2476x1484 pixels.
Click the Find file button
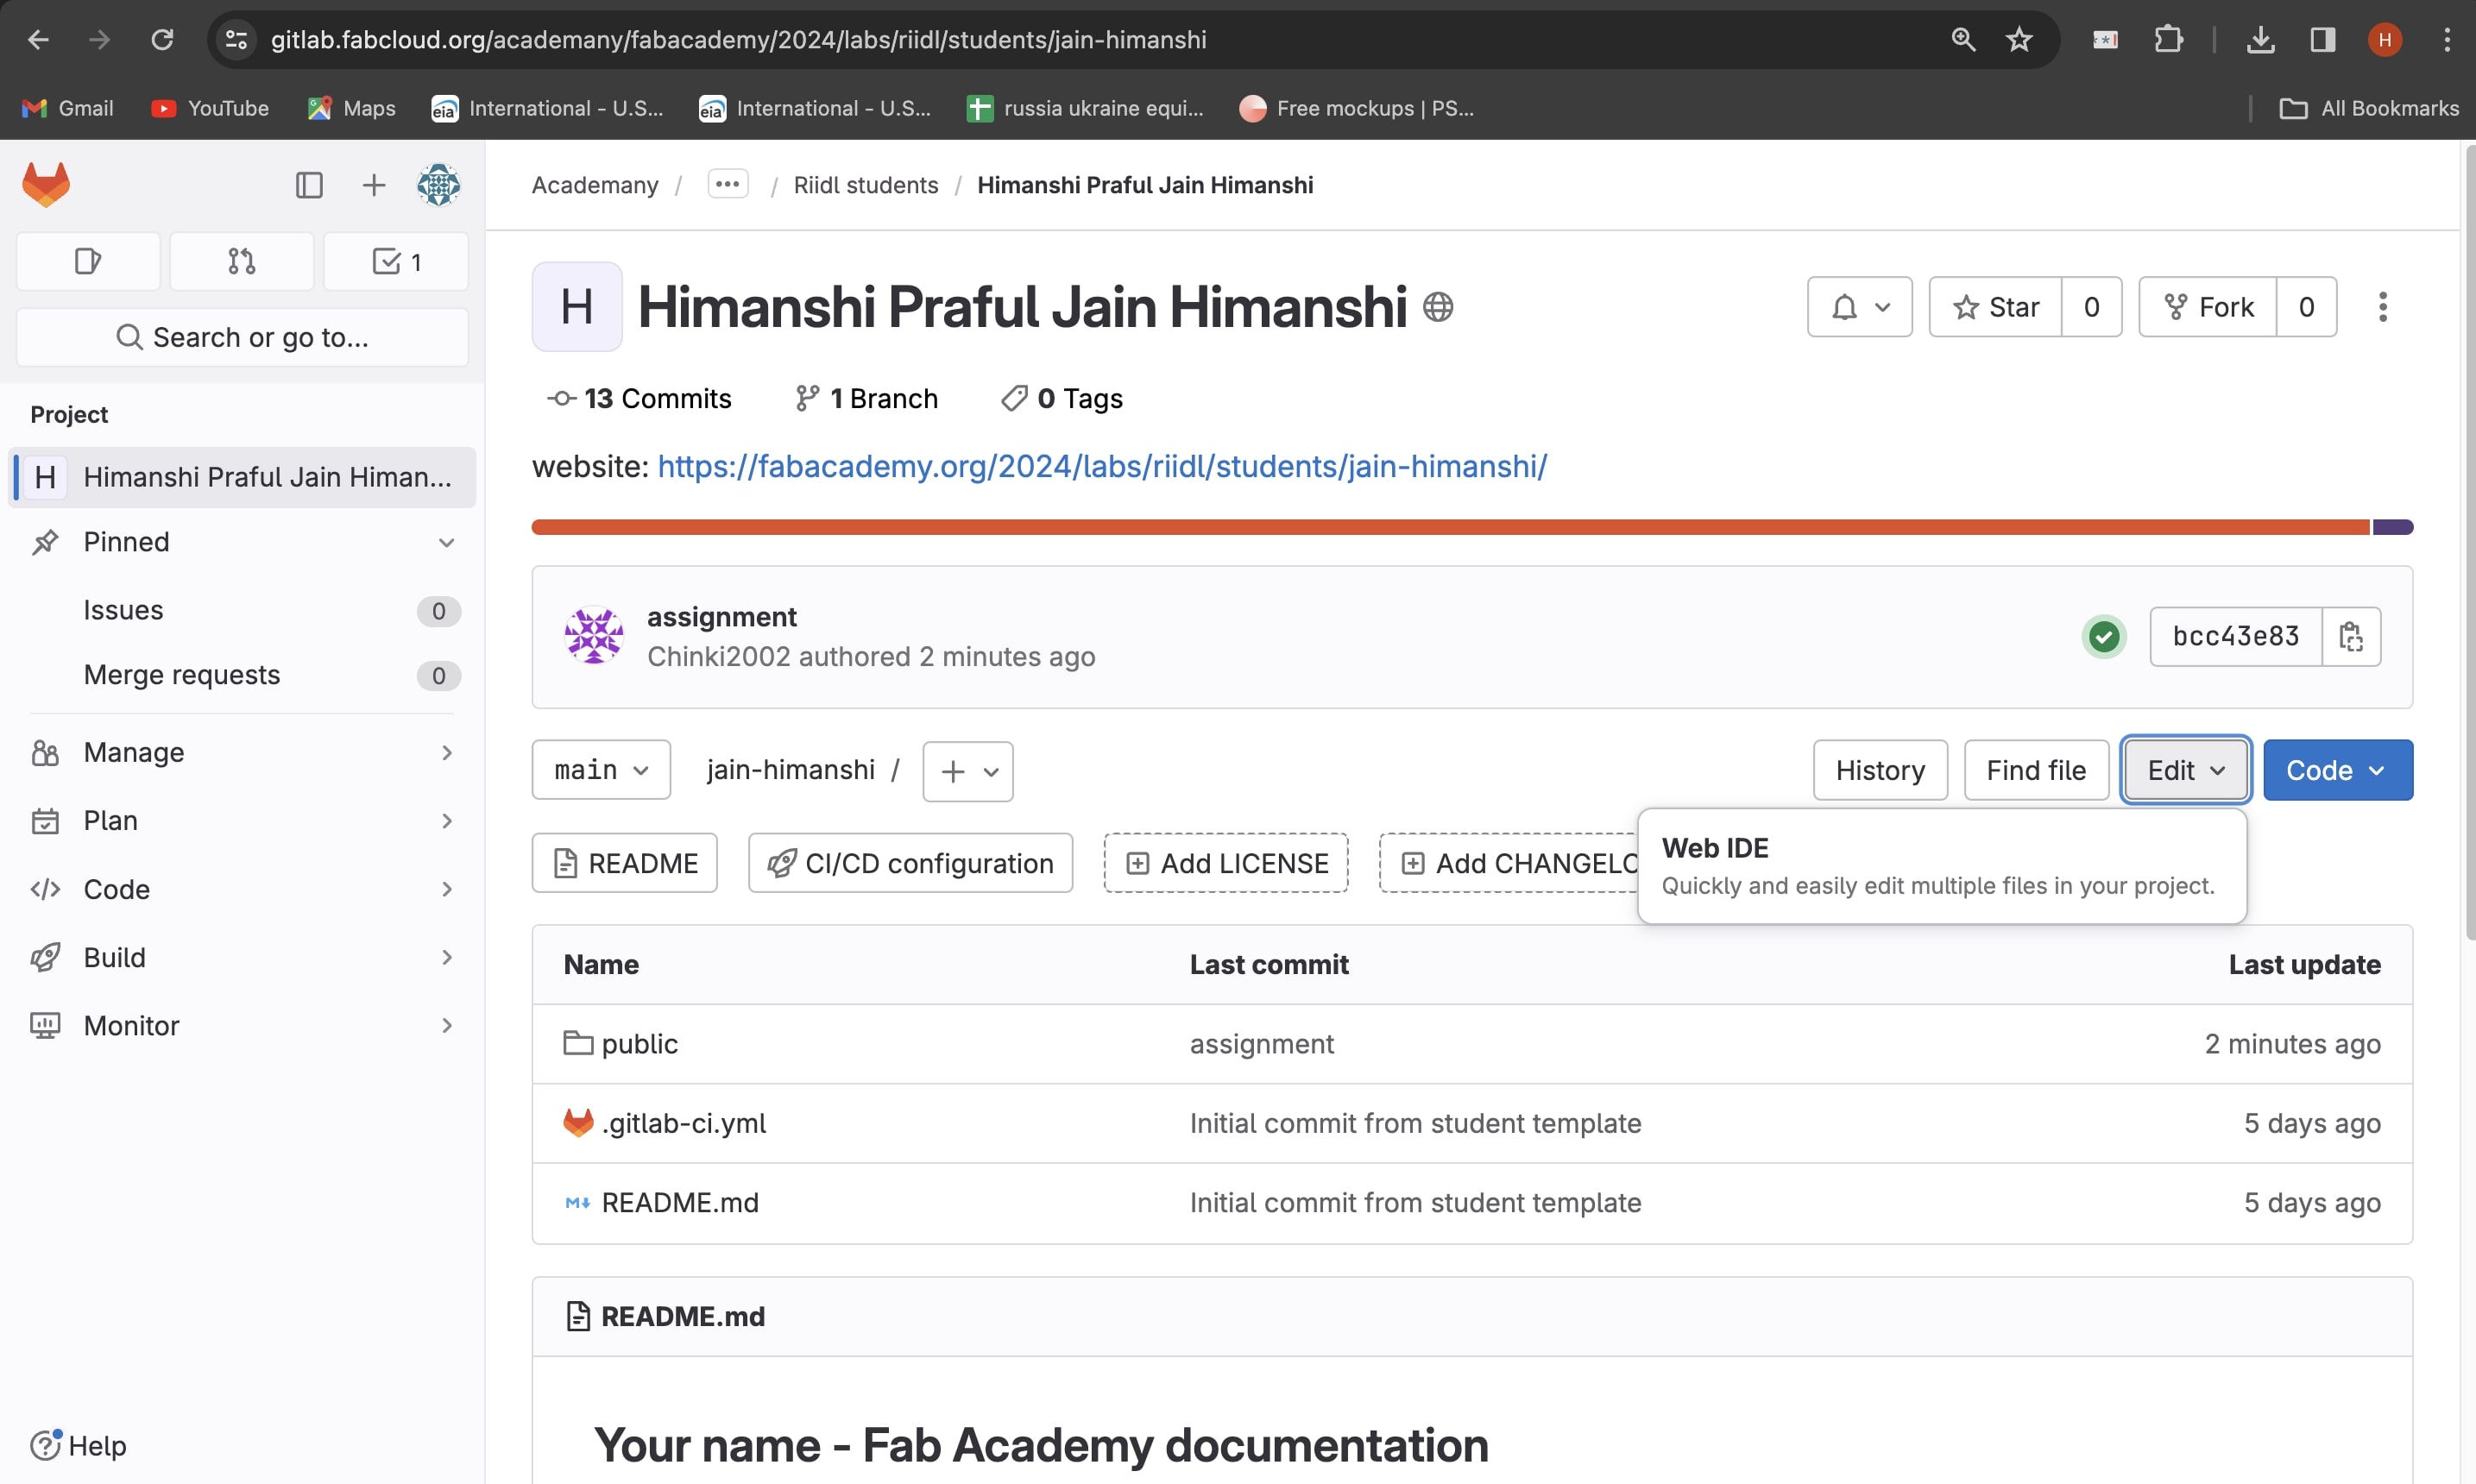tap(2036, 770)
